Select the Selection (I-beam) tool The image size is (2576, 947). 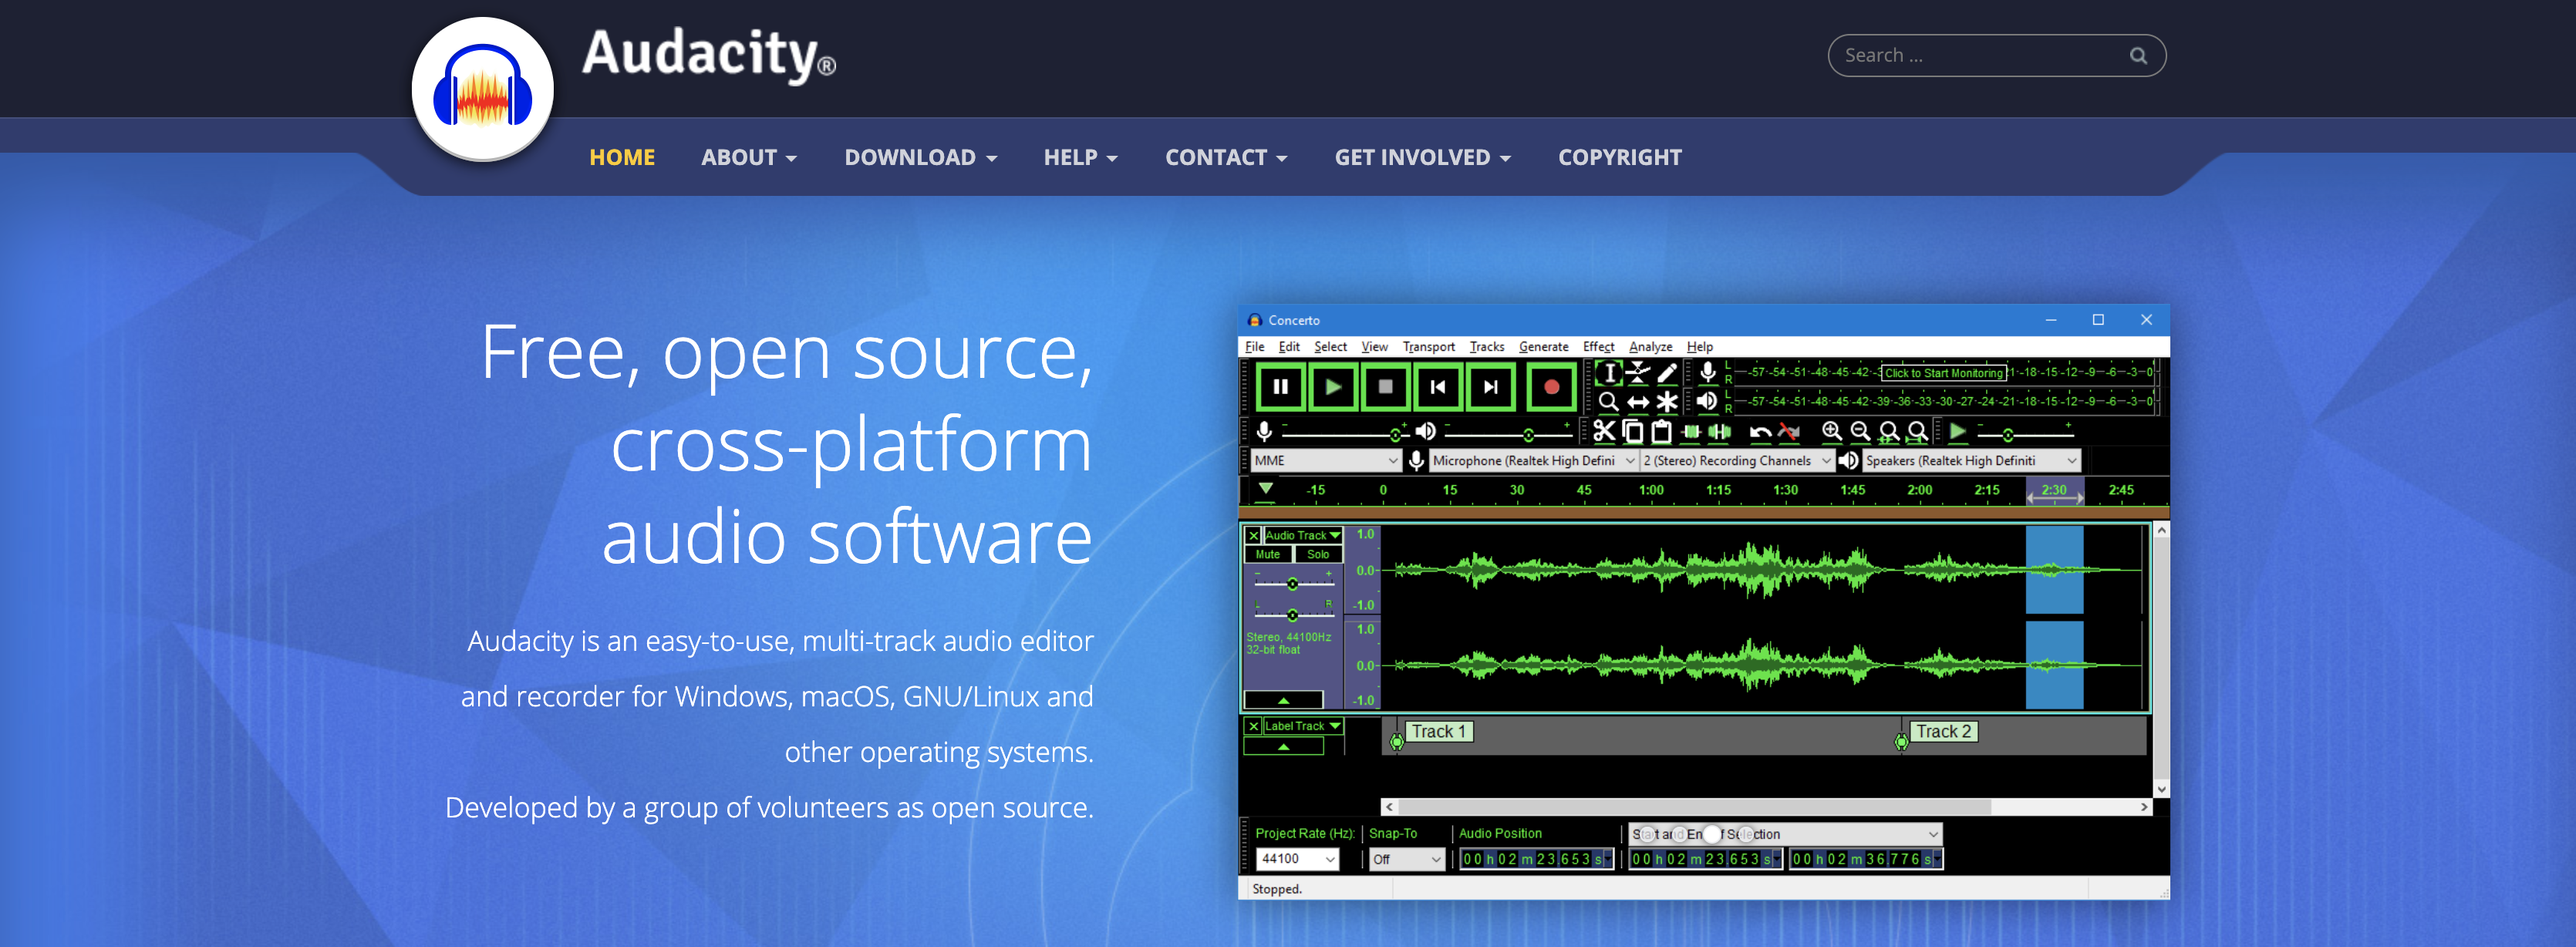pos(1608,373)
